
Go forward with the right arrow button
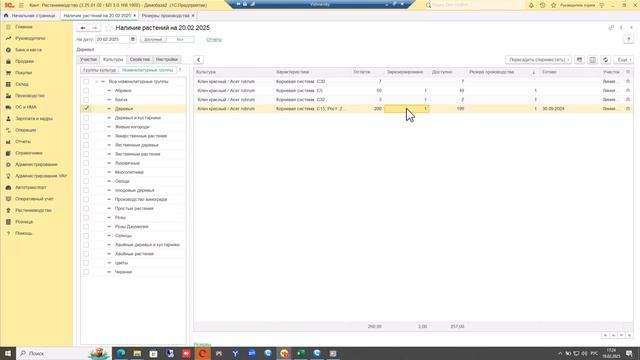[x=95, y=28]
